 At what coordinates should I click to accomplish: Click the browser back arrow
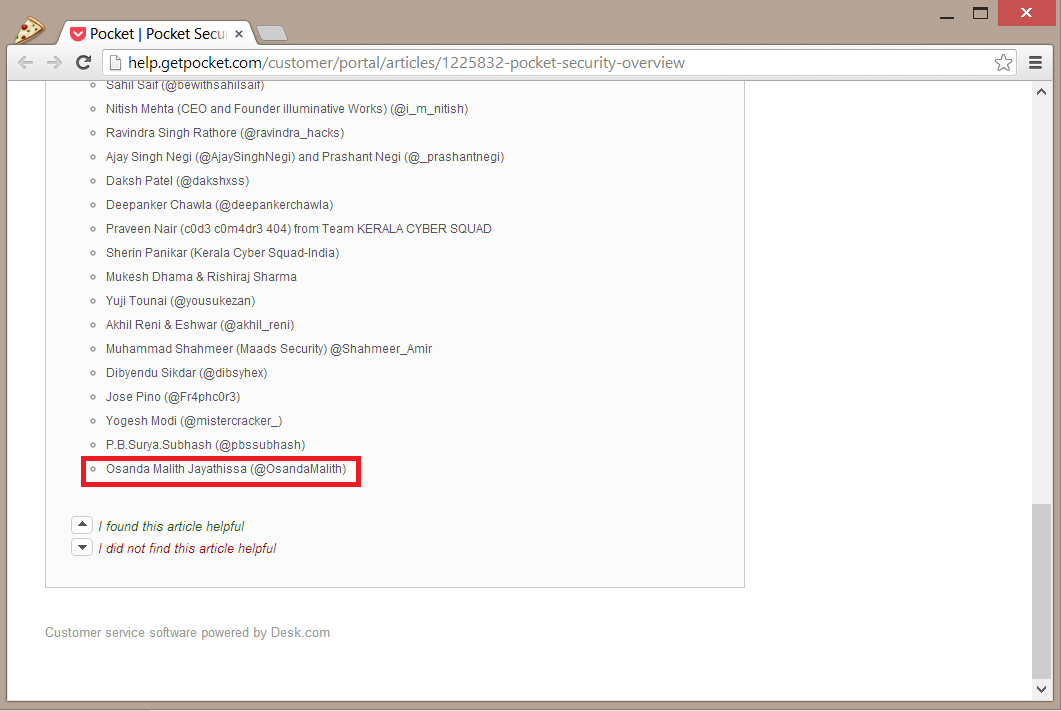point(25,63)
